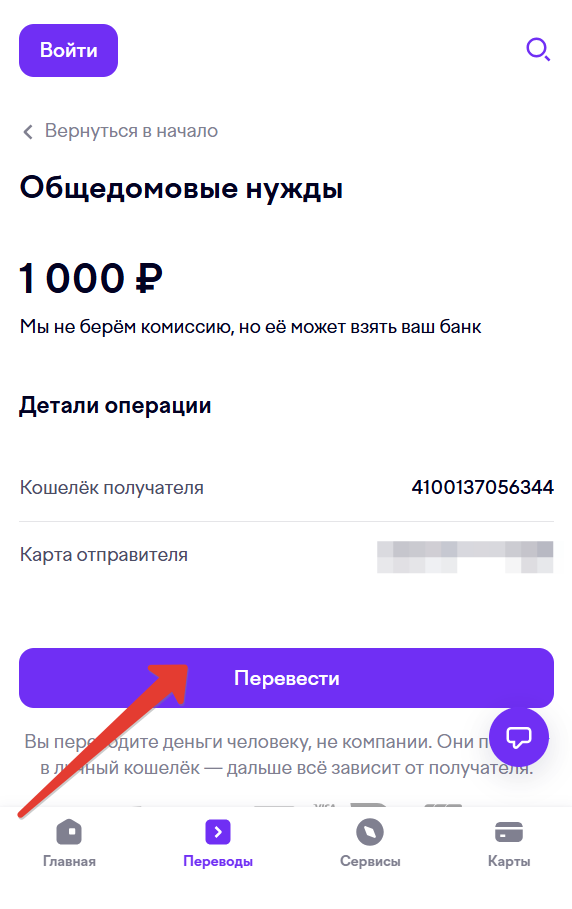Switch to the Главная tab label
This screenshot has width=572, height=909.
tap(69, 861)
